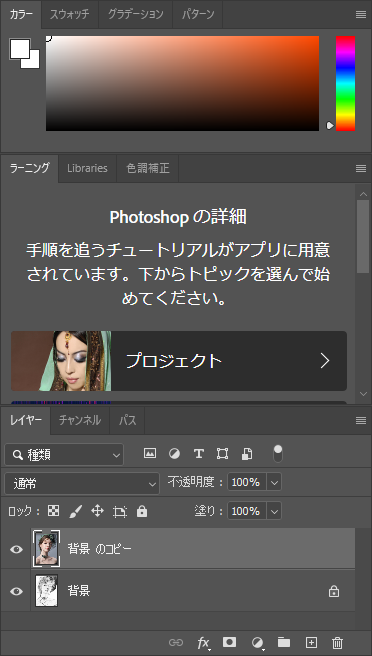The image size is (372, 656).
Task: Open the 不透明度 slider dropdown arrow
Action: 274,482
